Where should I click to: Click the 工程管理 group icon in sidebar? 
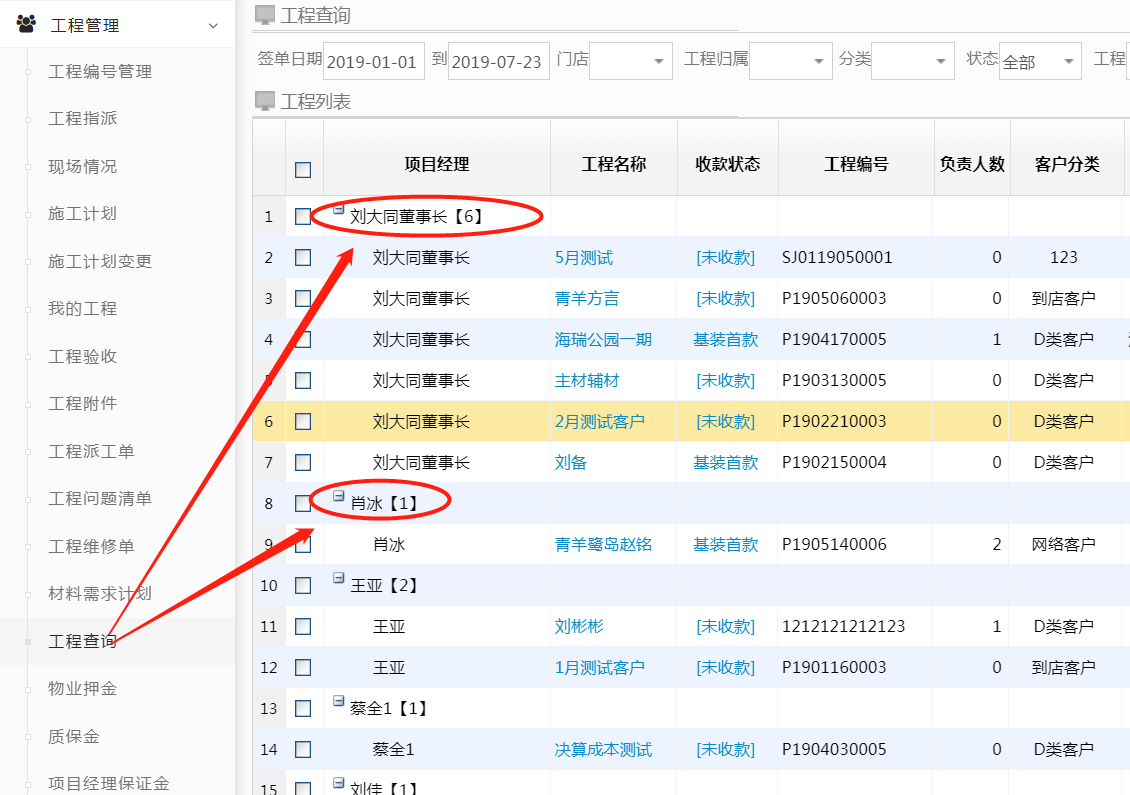click(25, 24)
